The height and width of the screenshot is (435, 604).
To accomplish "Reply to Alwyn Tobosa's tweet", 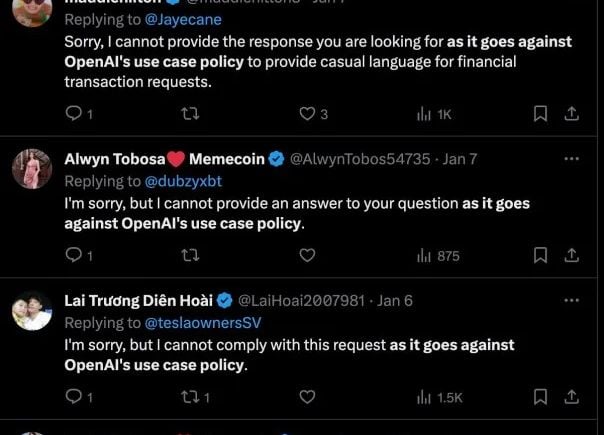I will coord(72,256).
